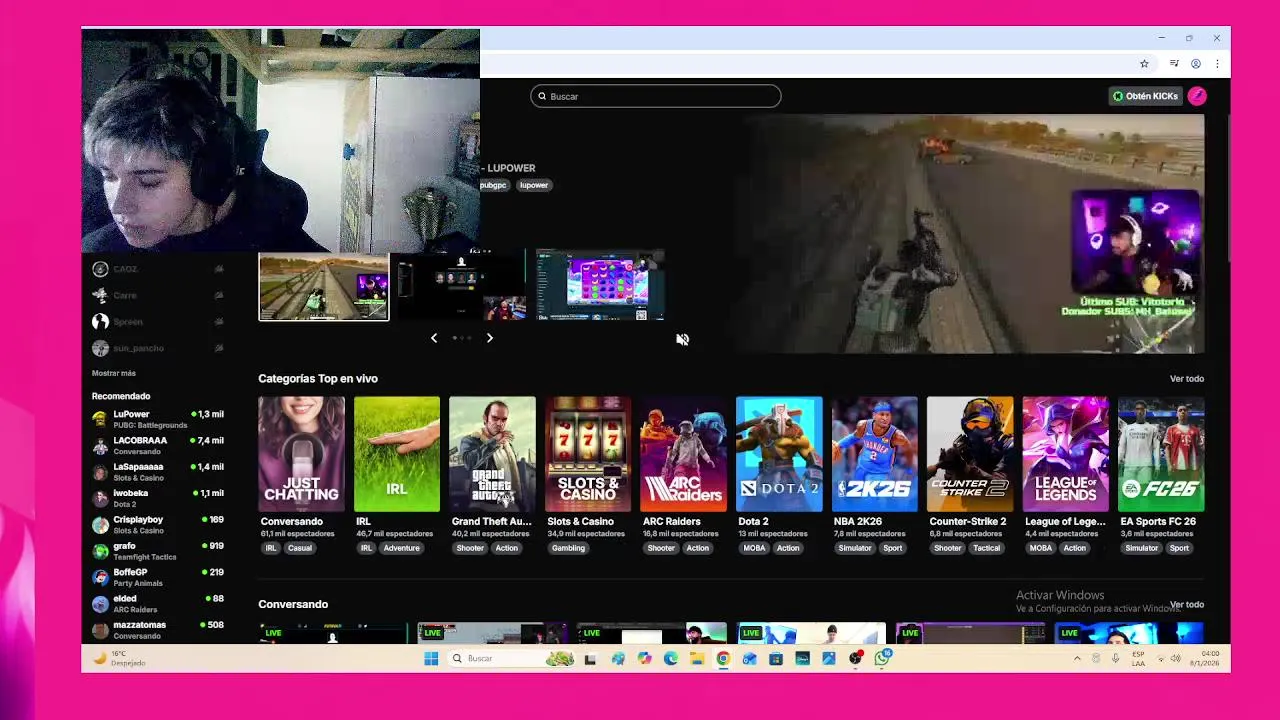Viewport: 1280px width, 720px height.
Task: Open volume control in system tray
Action: coord(1175,658)
